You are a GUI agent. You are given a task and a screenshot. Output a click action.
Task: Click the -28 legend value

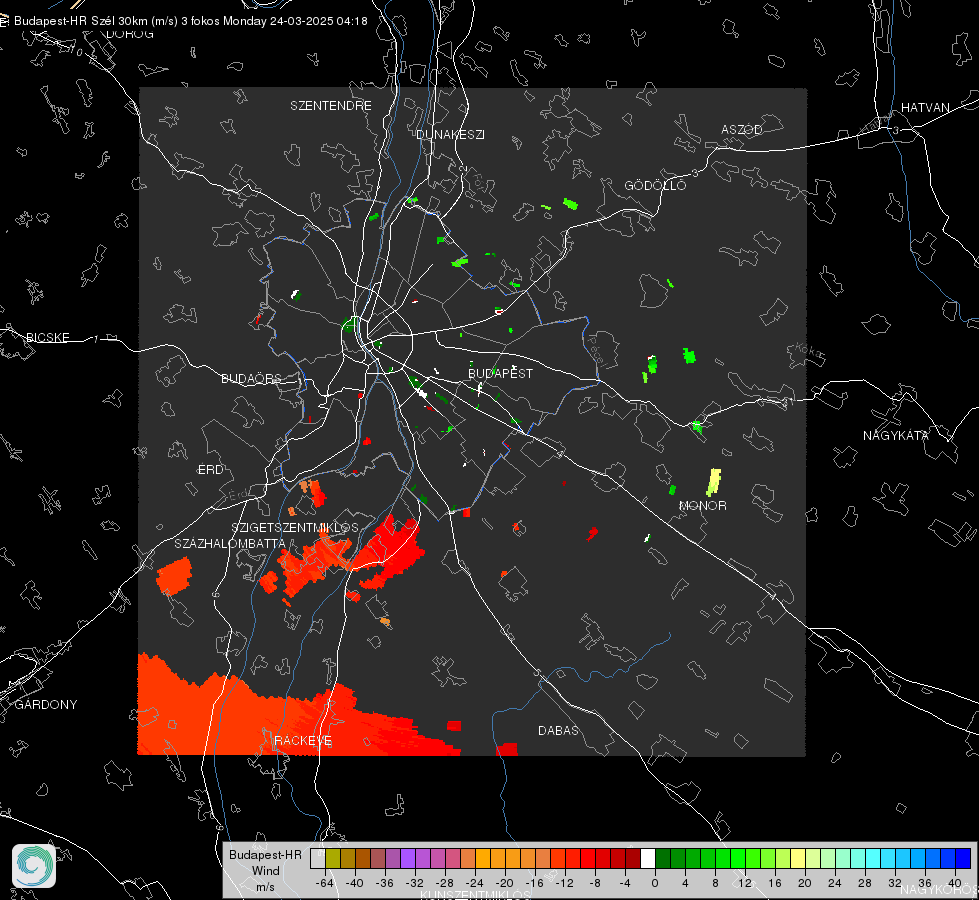tap(445, 883)
